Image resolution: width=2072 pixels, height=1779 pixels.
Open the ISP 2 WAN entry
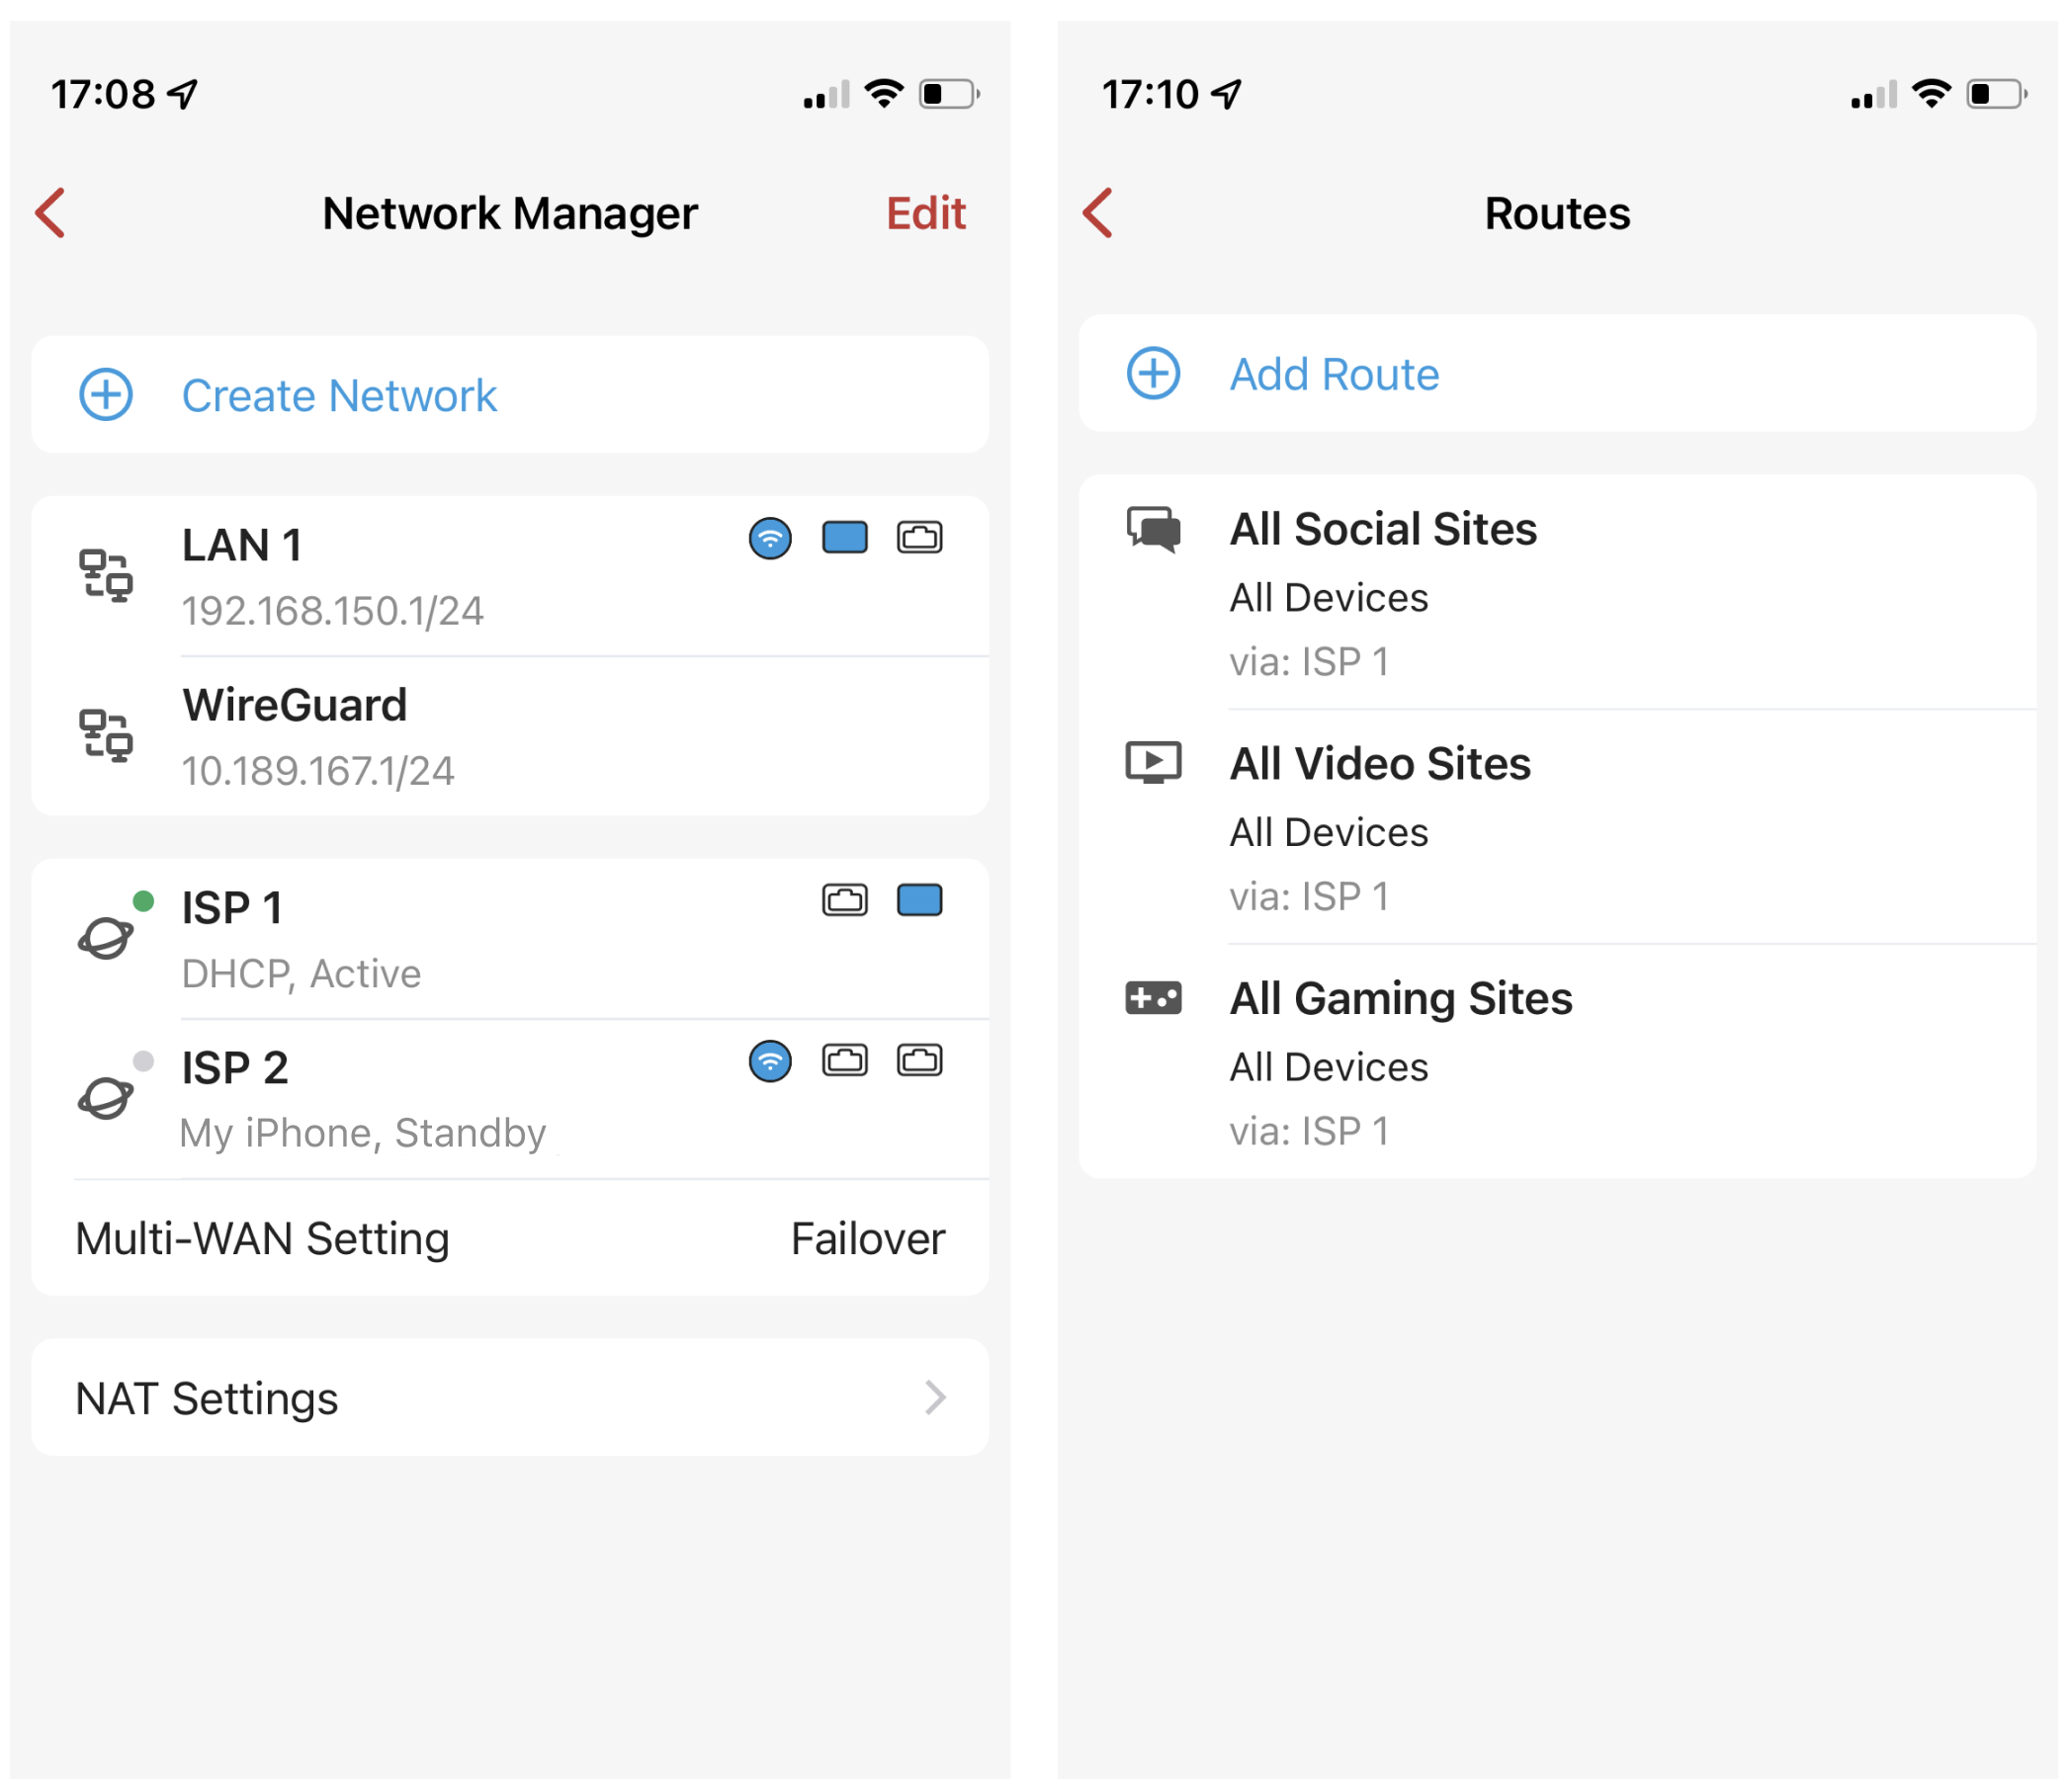click(510, 1100)
